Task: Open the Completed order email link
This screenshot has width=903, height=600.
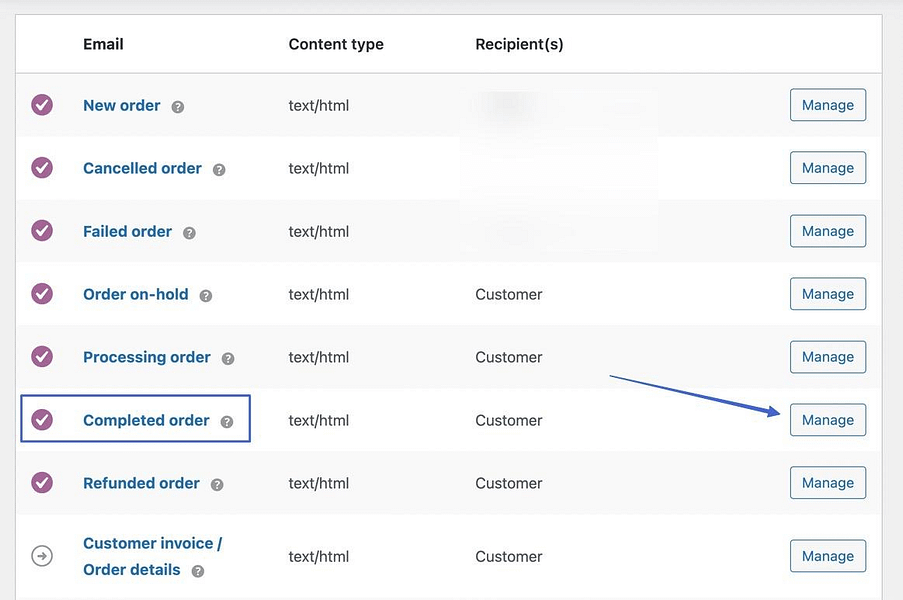Action: [146, 420]
